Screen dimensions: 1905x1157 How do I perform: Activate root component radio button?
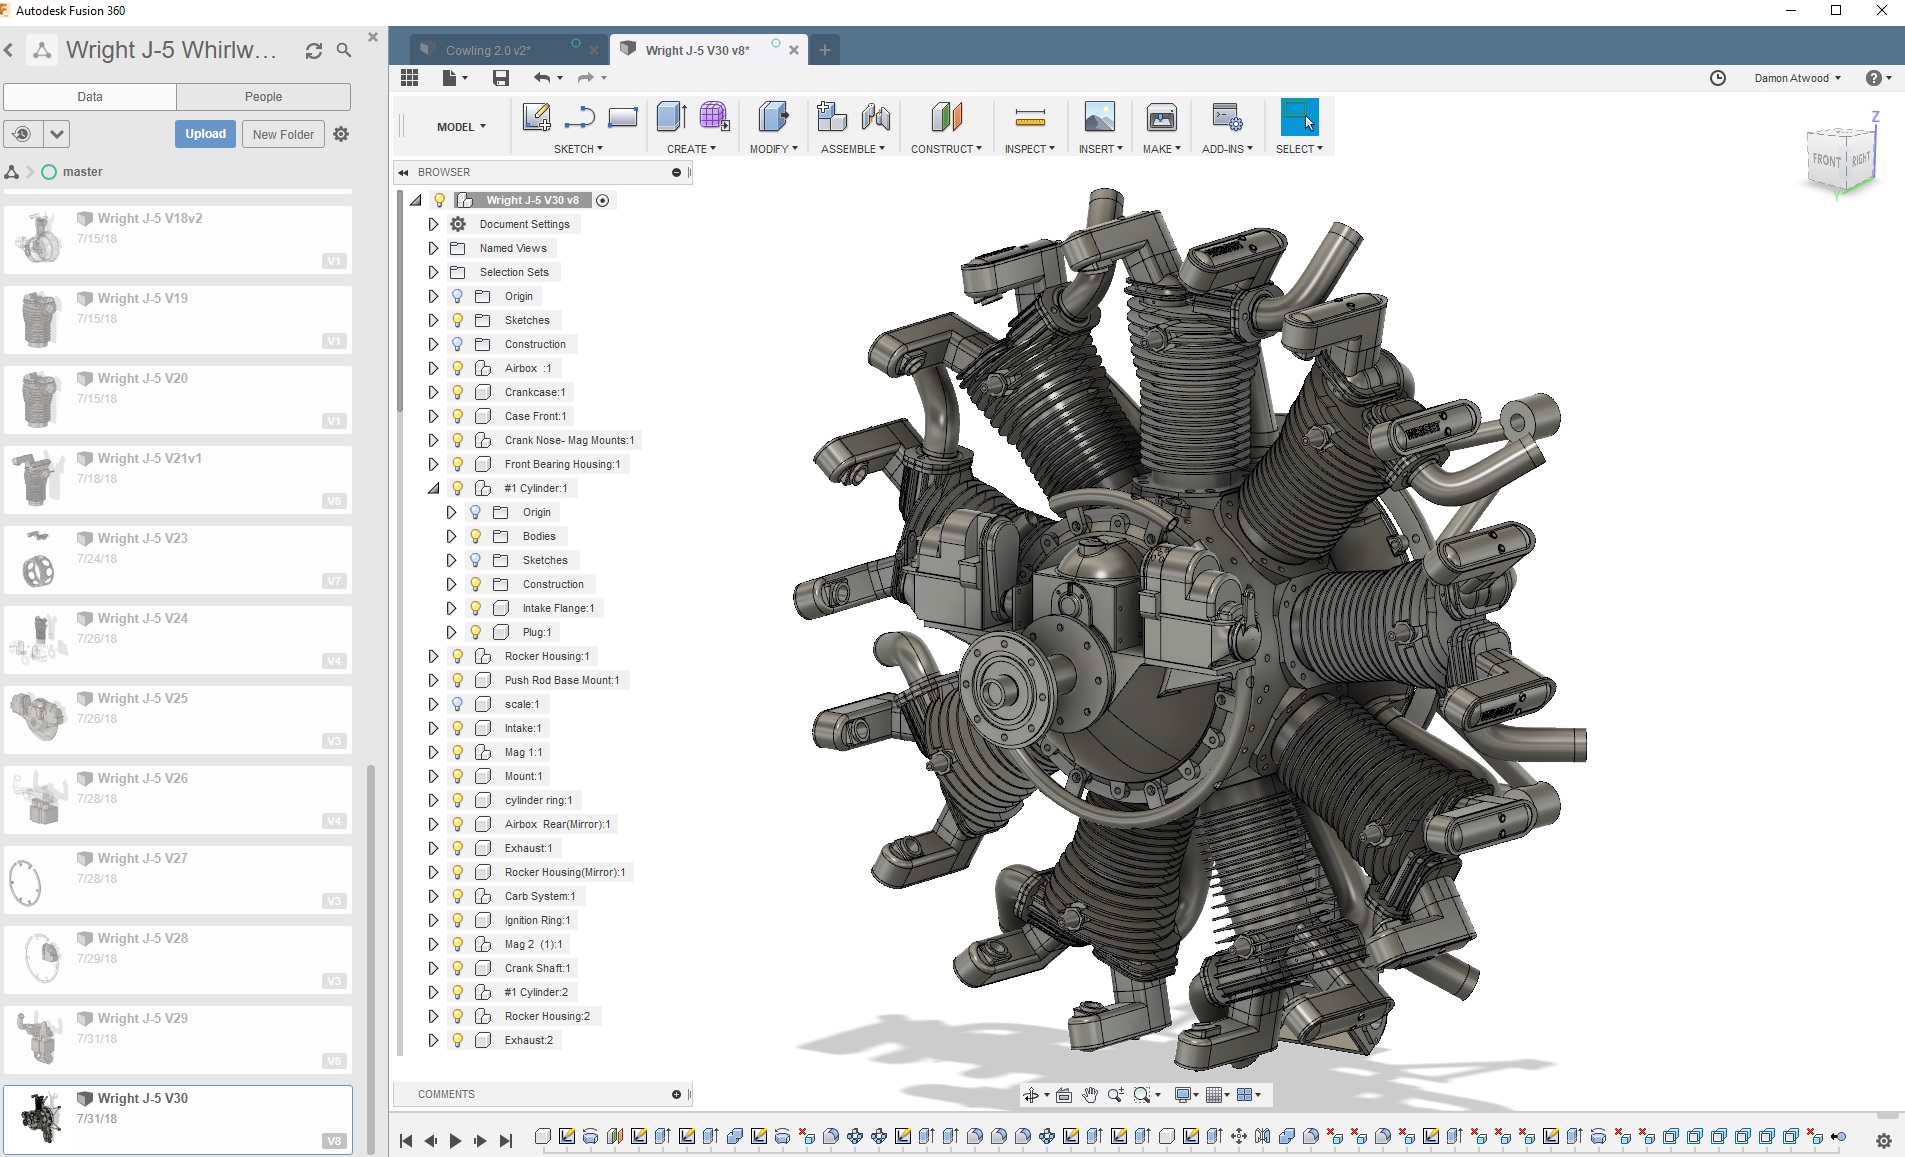[x=603, y=200]
